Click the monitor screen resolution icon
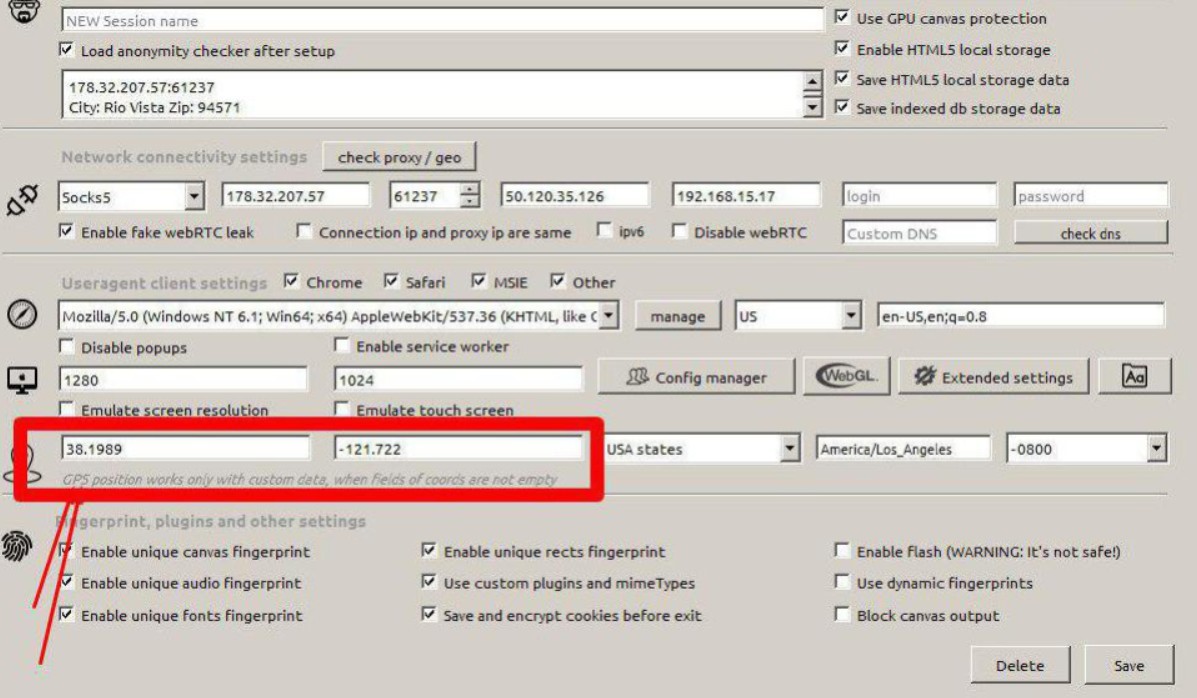The width and height of the screenshot is (1197, 698). coord(23,380)
